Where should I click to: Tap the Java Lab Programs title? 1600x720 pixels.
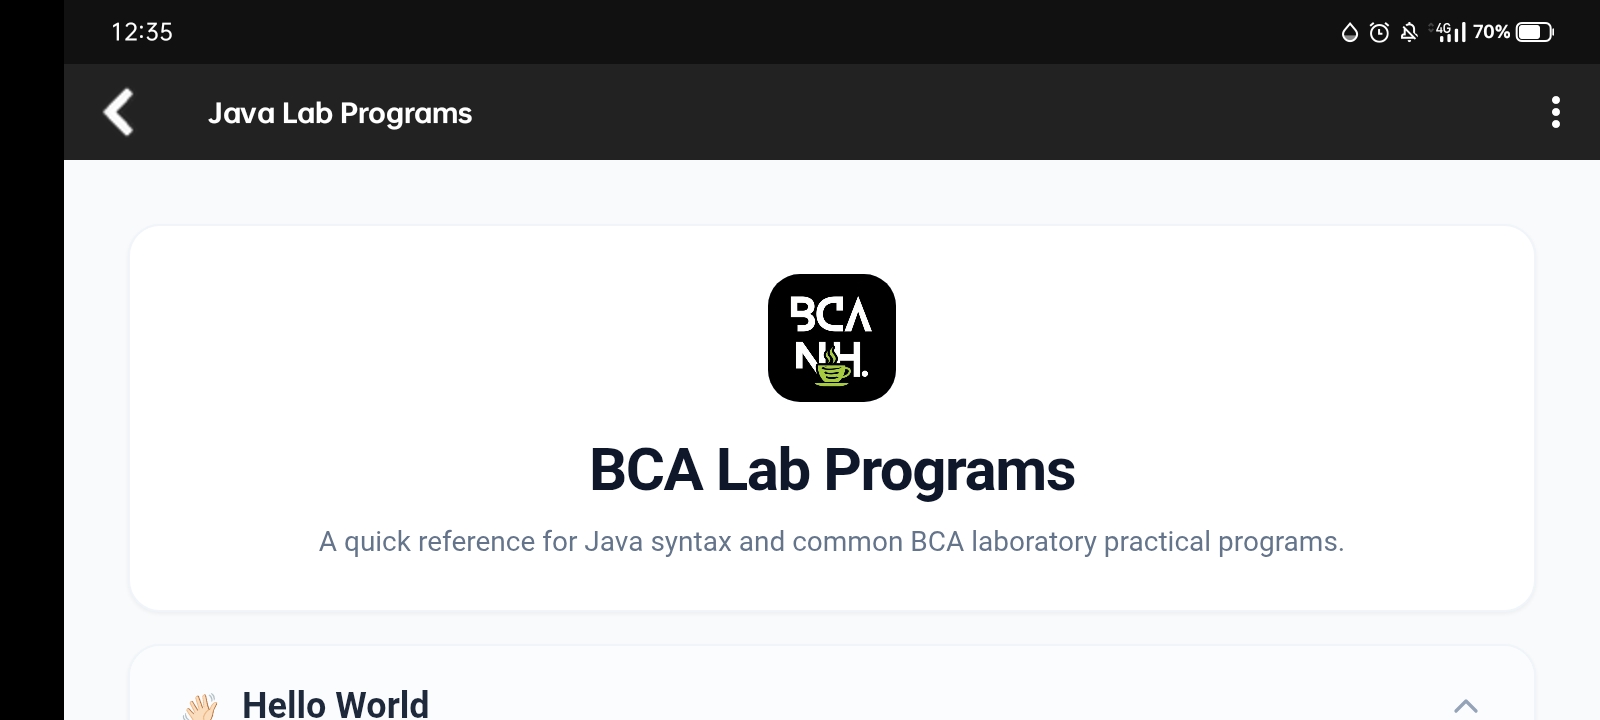click(x=340, y=113)
